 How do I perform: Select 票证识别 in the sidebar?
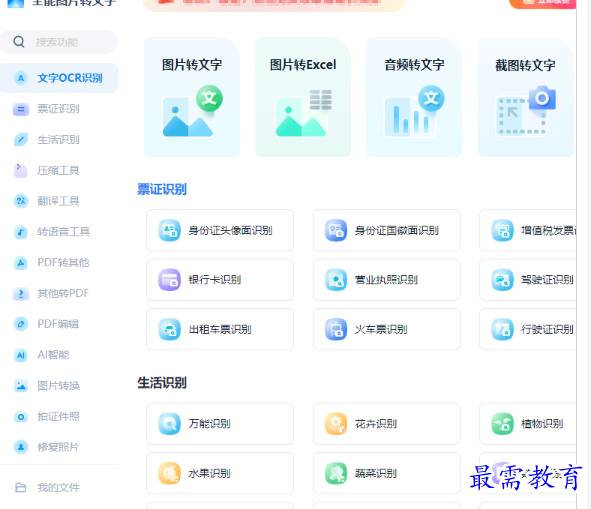click(59, 109)
